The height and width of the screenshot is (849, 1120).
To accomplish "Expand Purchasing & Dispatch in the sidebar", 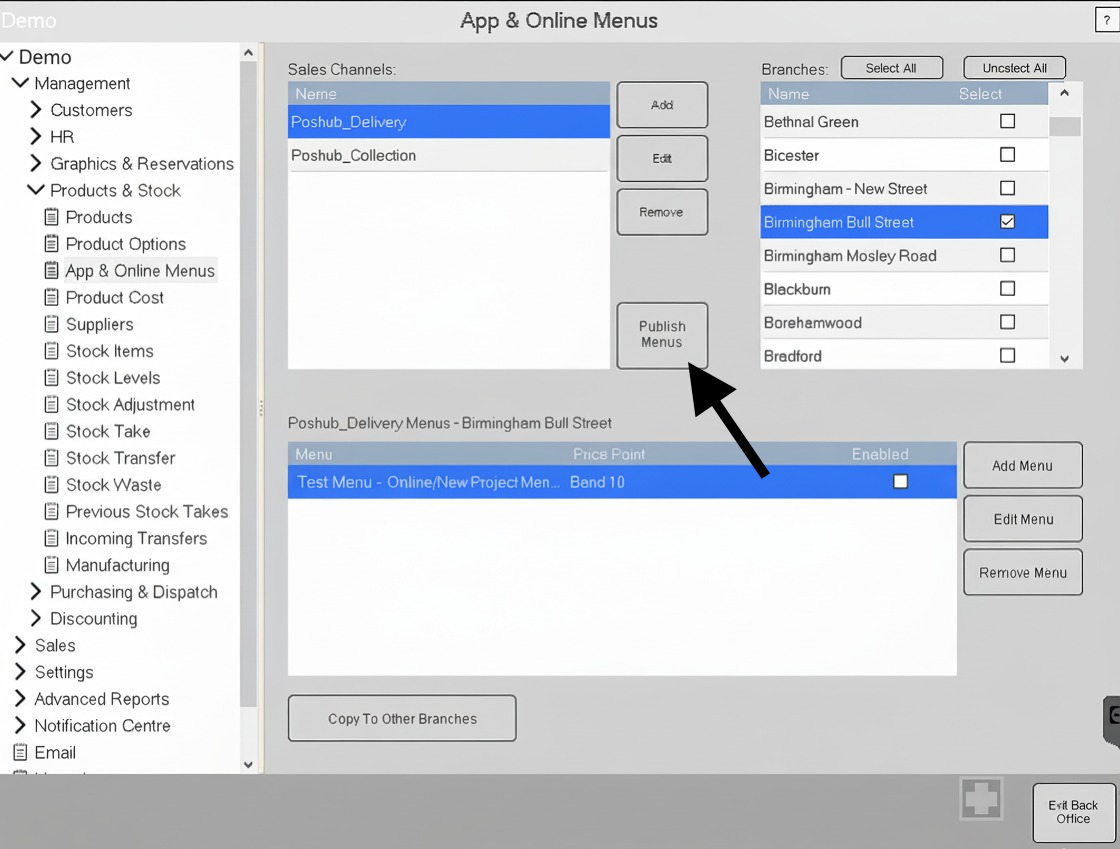I will click(36, 592).
